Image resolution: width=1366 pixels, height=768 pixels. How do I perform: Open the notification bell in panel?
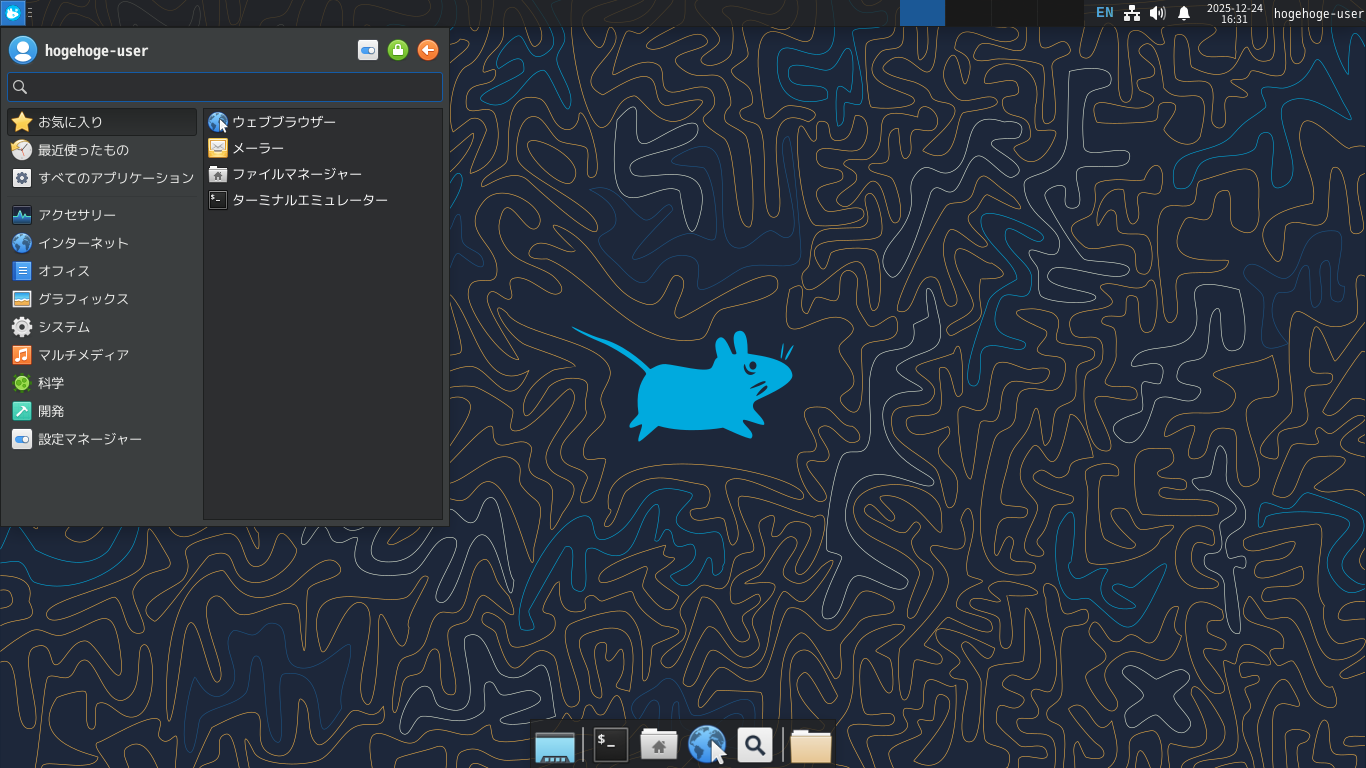pos(1184,13)
